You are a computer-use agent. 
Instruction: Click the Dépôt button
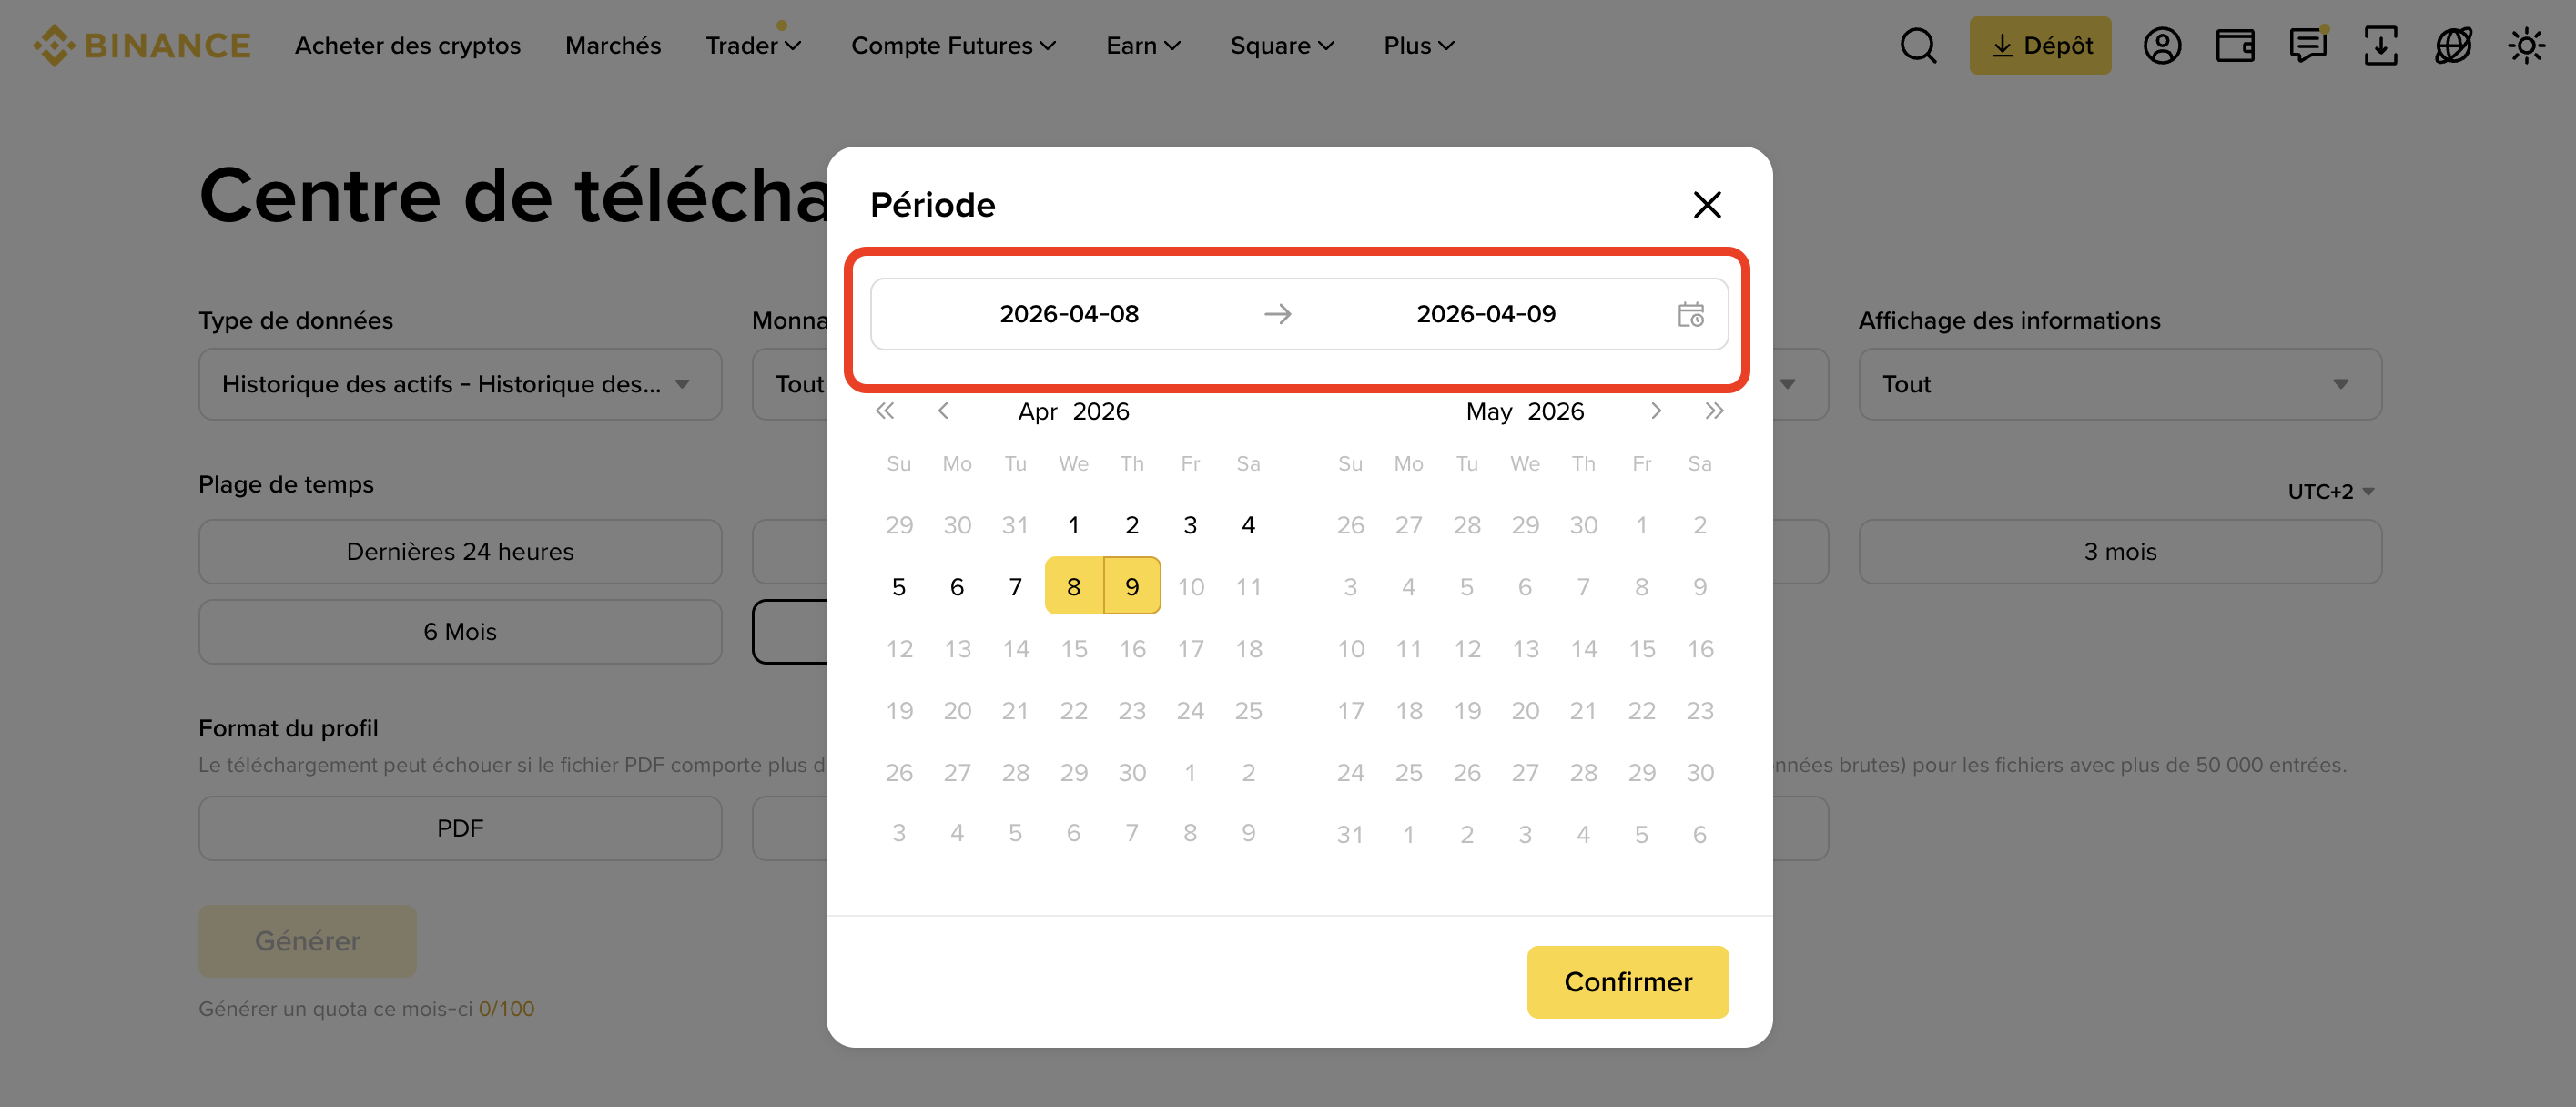(2040, 46)
